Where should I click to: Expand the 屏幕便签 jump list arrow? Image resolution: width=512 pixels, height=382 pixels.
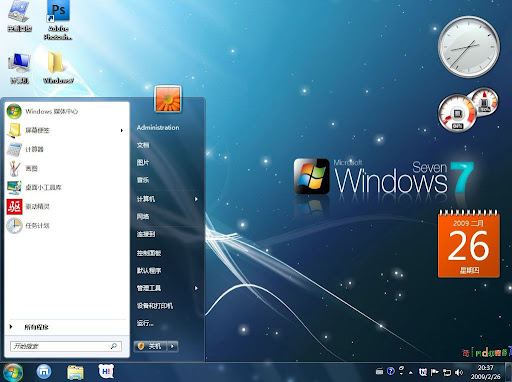pos(122,130)
